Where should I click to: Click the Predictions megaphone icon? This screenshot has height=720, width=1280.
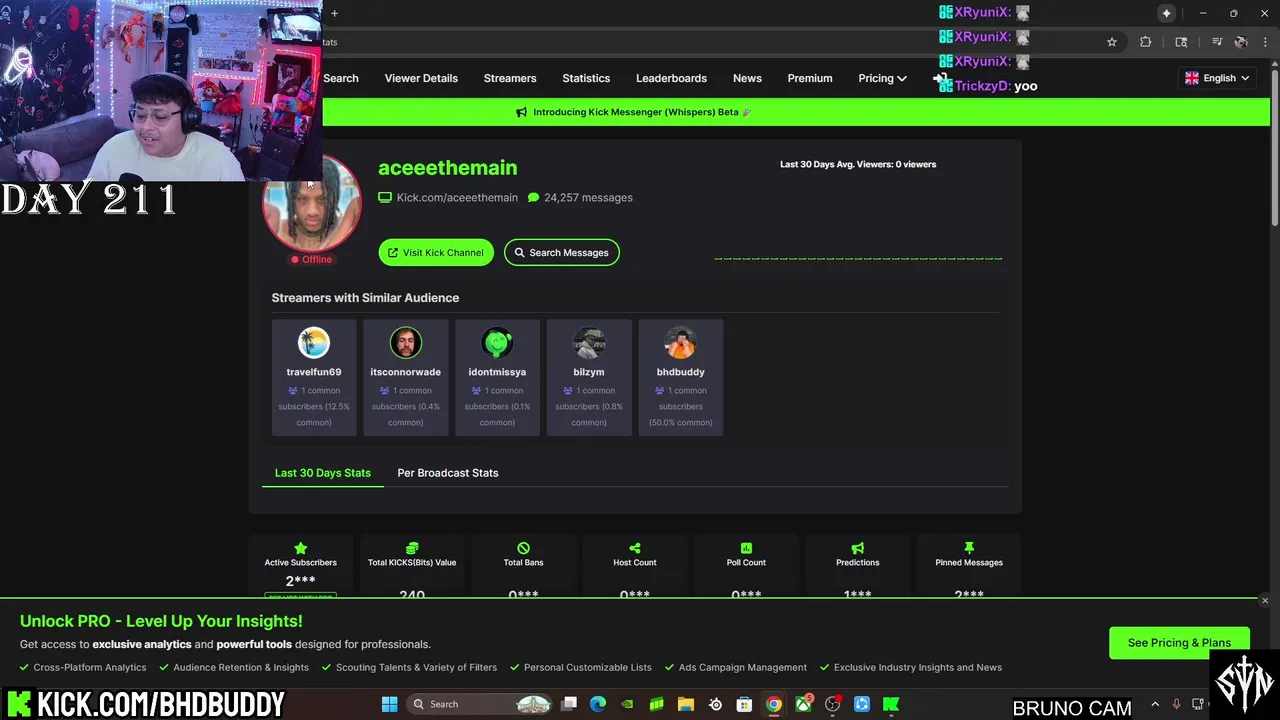(x=858, y=548)
